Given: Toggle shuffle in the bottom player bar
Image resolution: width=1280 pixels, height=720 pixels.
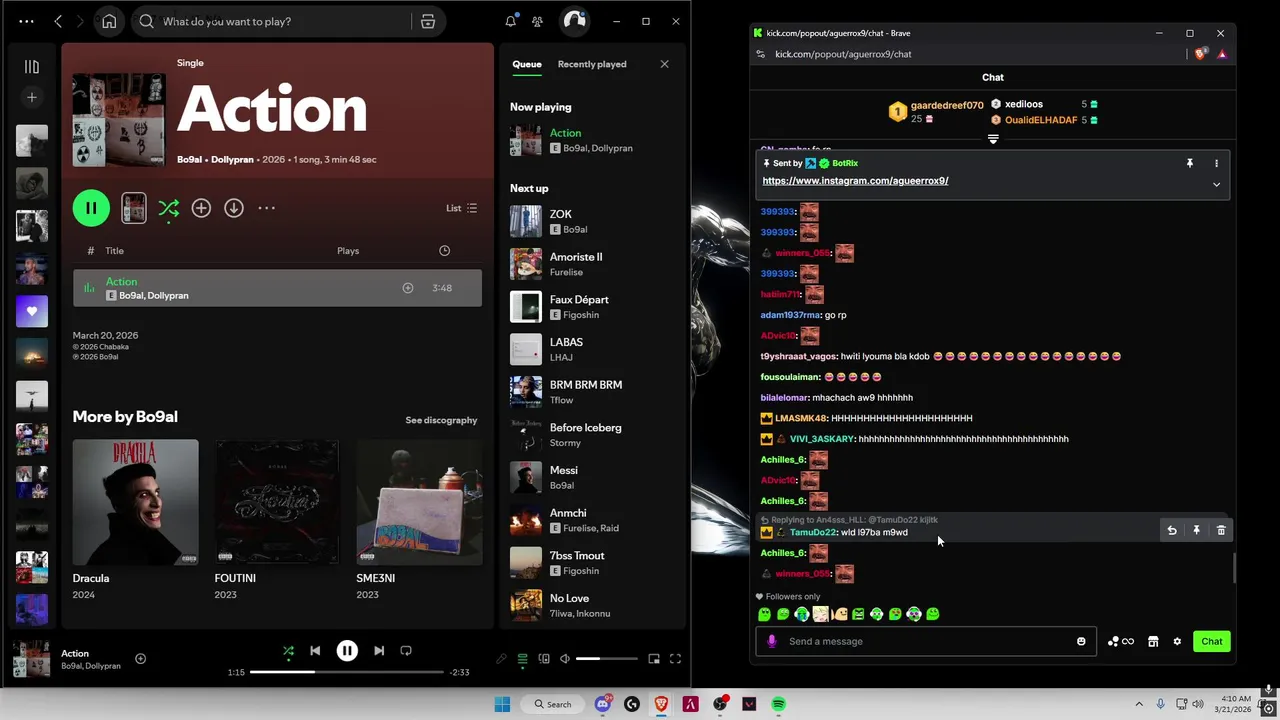Looking at the screenshot, I should pos(288,651).
